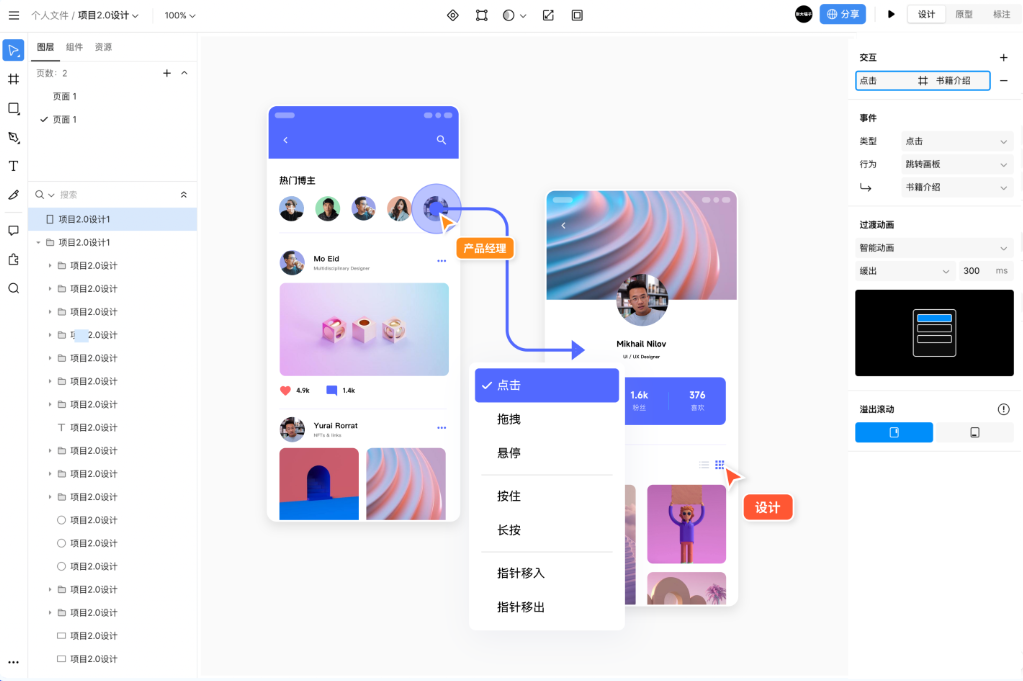
Task: Choose 悬停 in the trigger menu
Action: 547,453
